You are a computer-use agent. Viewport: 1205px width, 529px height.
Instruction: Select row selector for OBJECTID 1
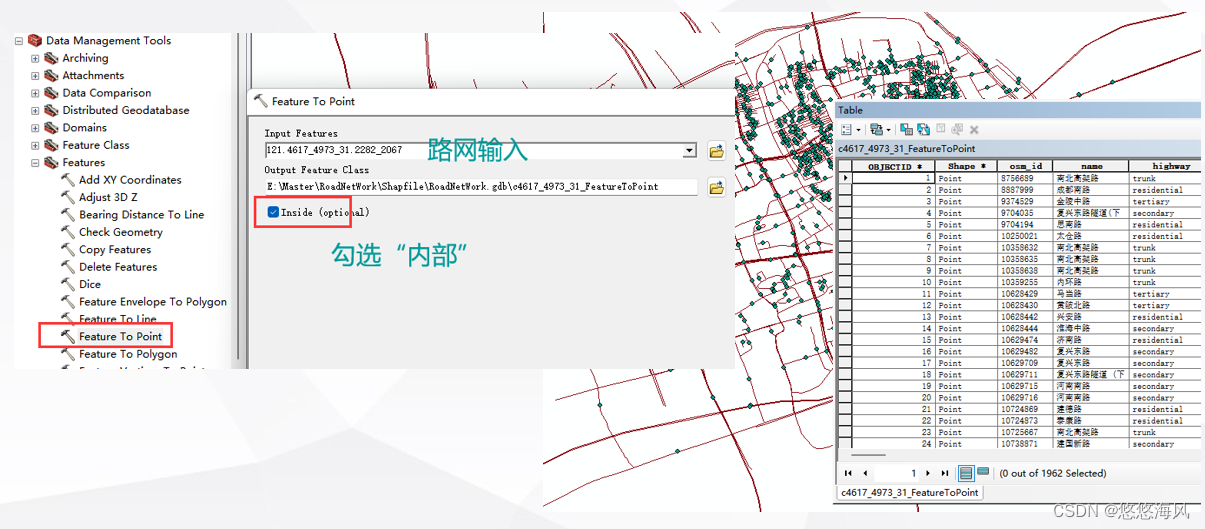pos(845,178)
